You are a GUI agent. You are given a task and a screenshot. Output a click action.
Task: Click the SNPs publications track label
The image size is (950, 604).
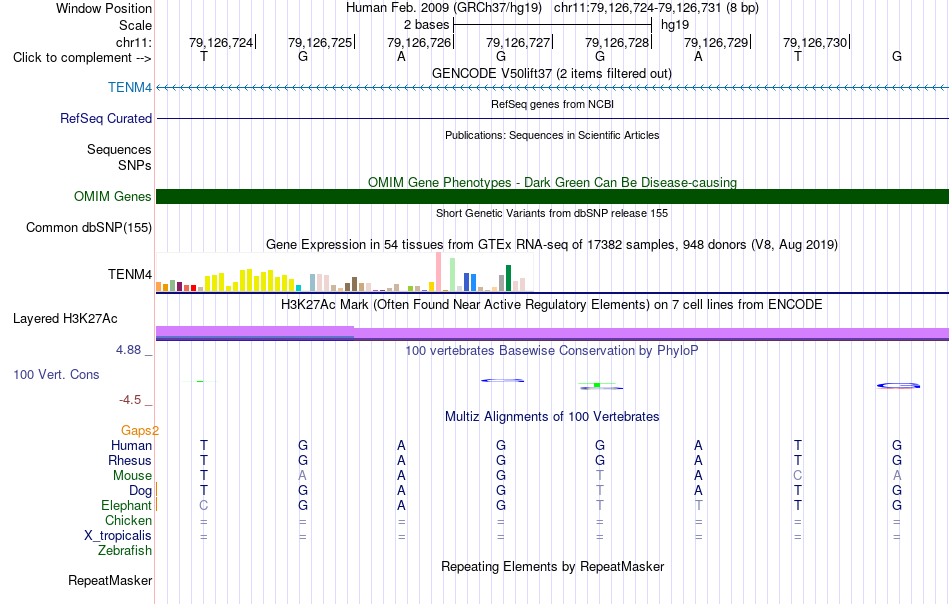(x=135, y=165)
